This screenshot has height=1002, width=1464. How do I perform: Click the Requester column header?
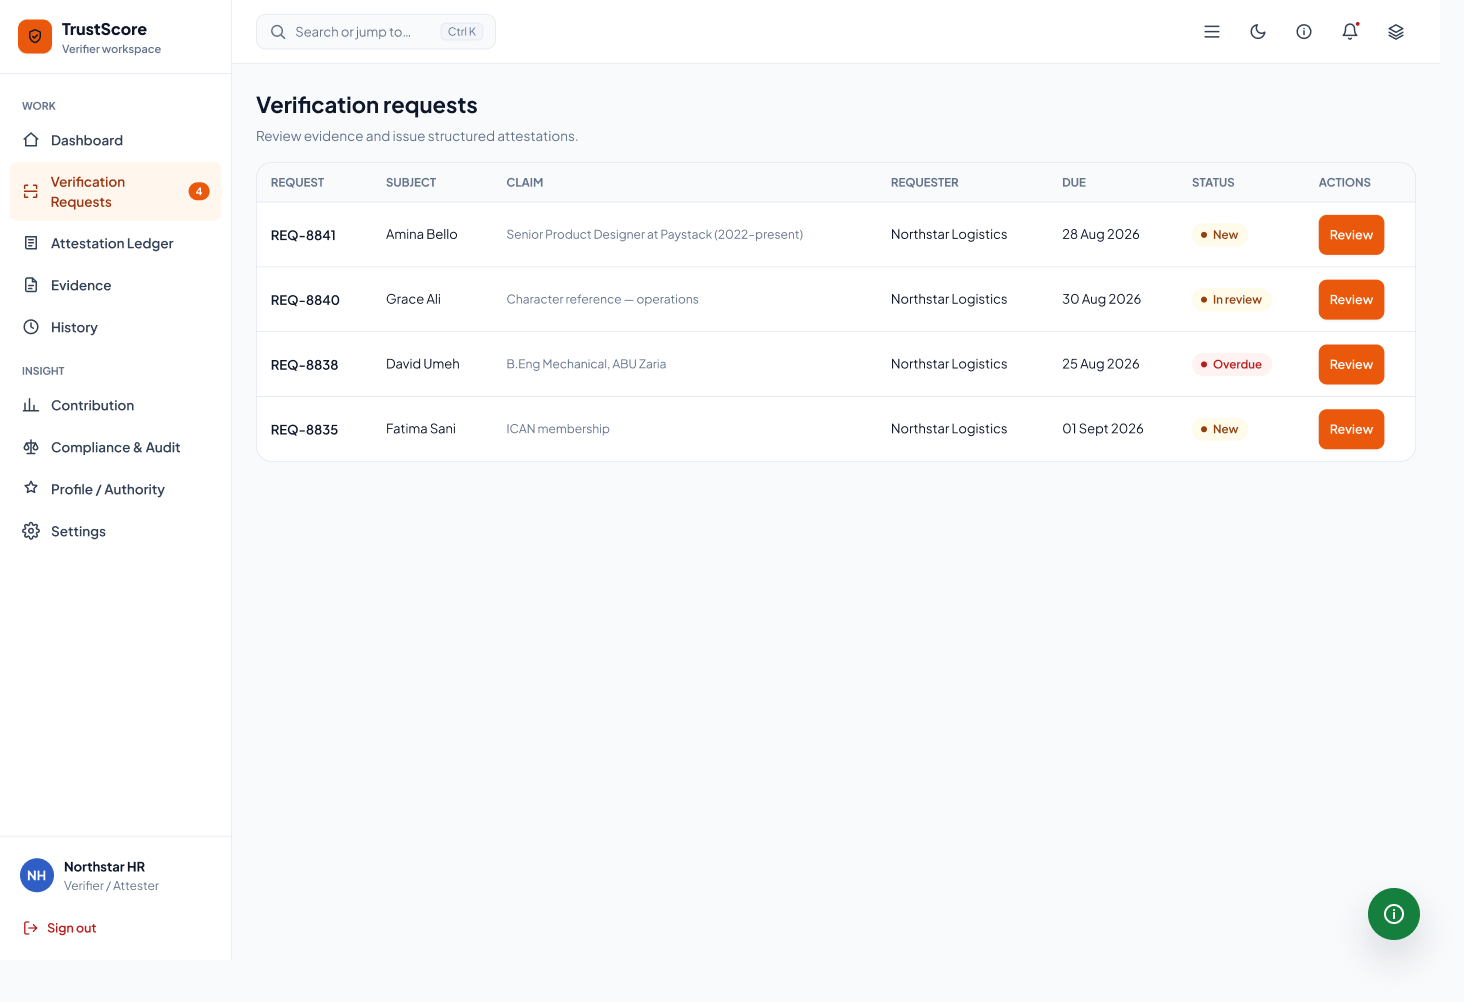[925, 183]
